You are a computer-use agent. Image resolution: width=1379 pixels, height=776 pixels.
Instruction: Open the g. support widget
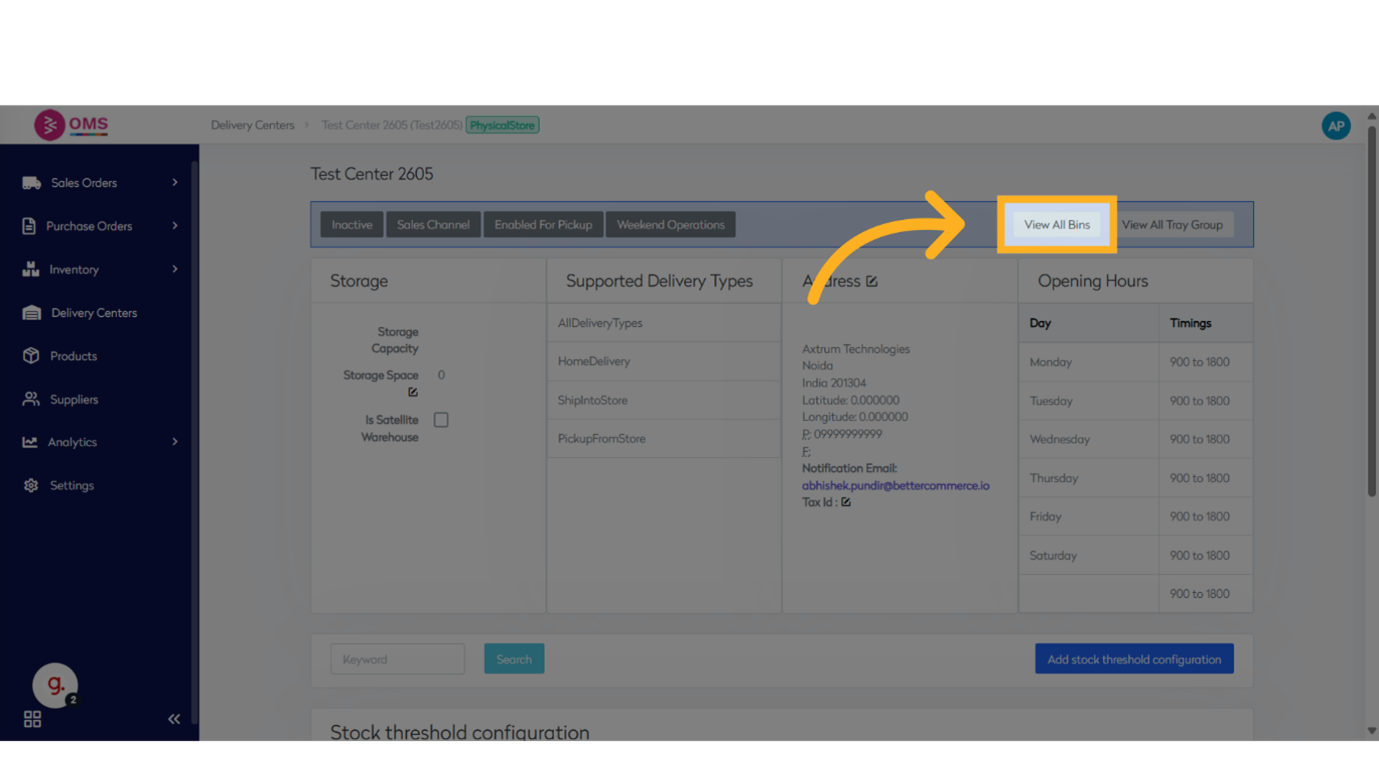55,686
